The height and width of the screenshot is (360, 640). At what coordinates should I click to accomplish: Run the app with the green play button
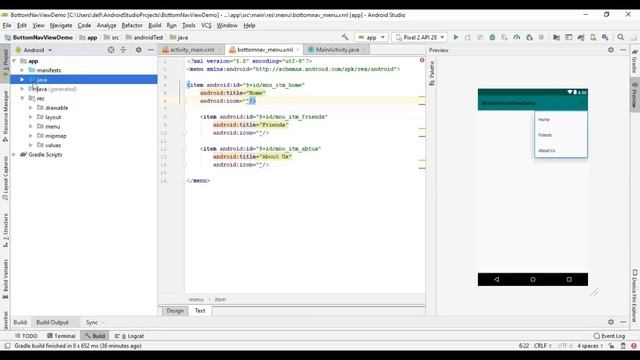tap(456, 37)
